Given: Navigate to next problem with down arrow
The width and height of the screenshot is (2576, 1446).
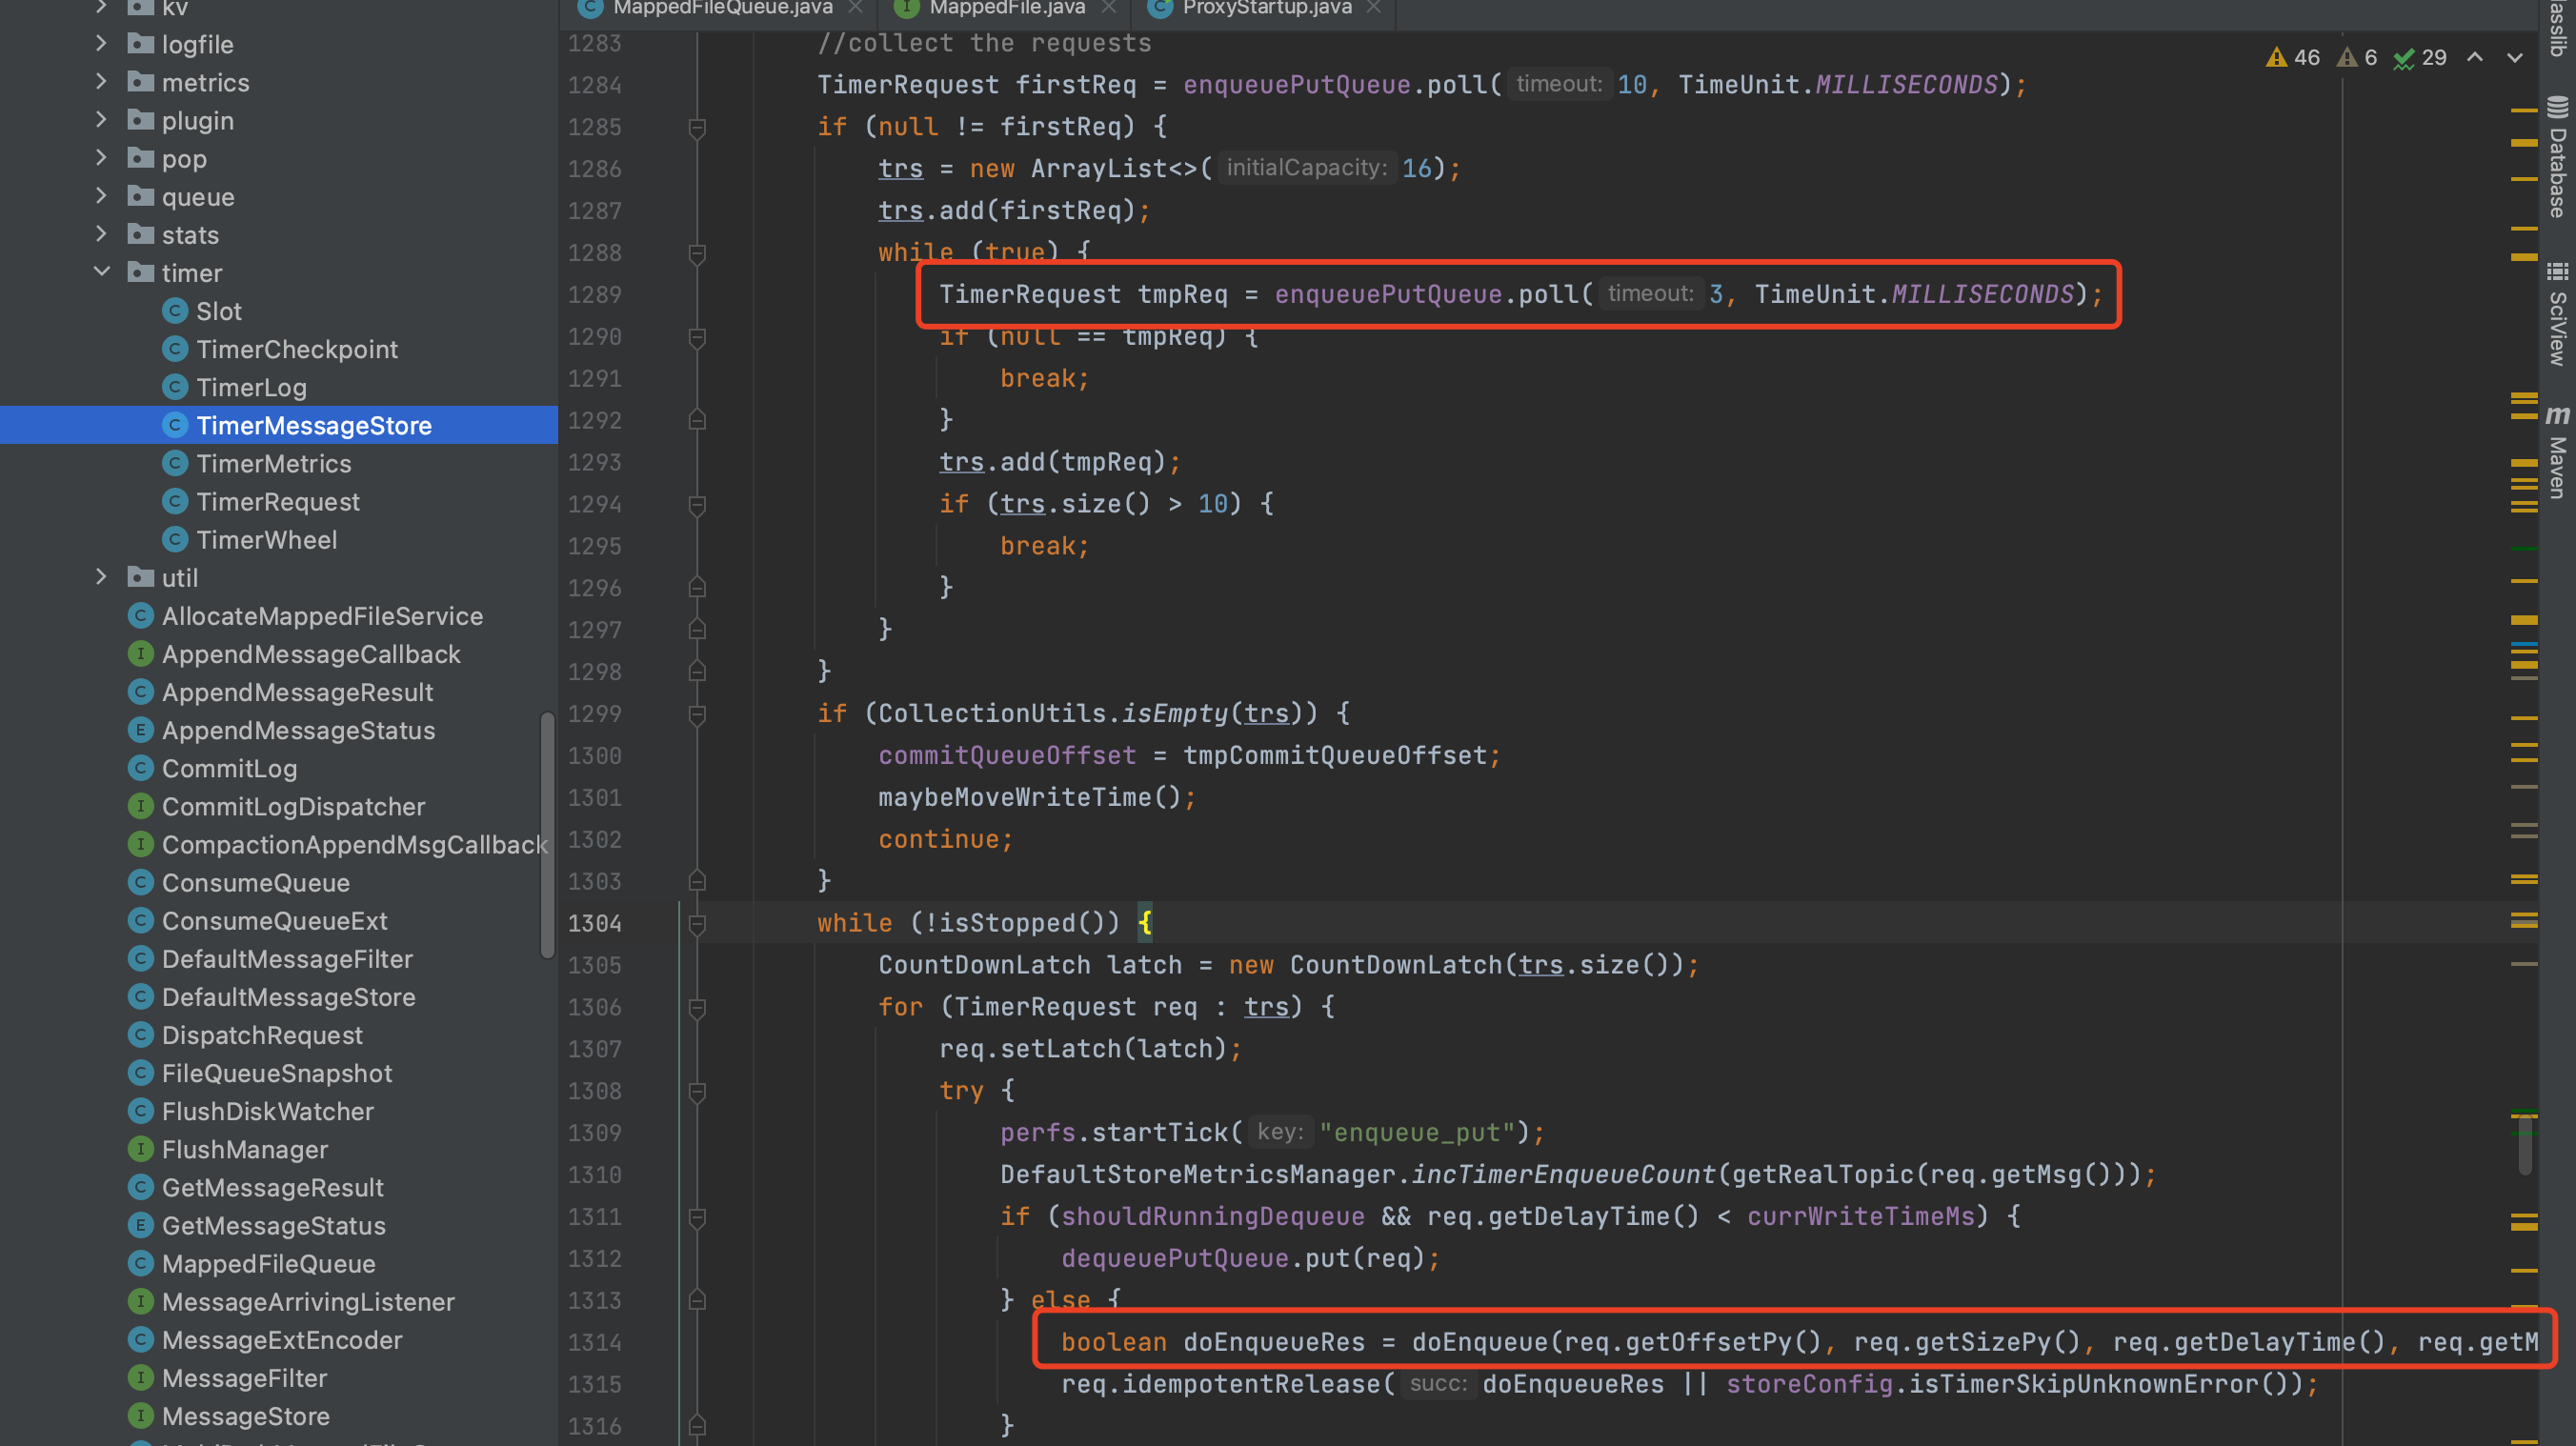Looking at the screenshot, I should coord(2517,57).
